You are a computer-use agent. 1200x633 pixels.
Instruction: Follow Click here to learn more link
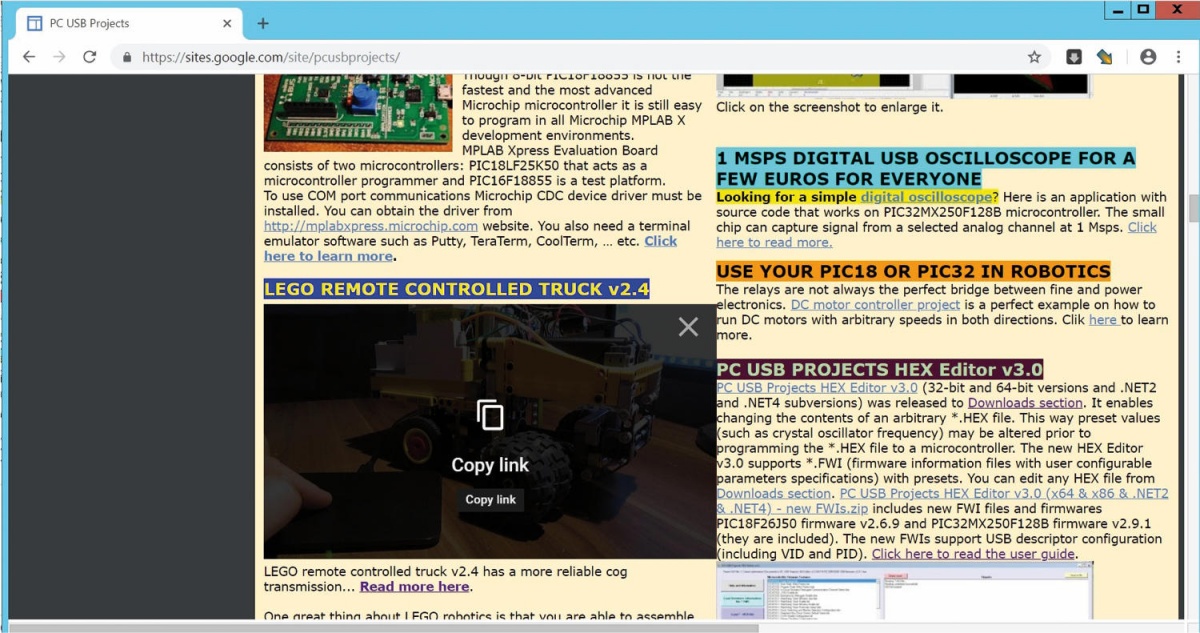tap(470, 248)
